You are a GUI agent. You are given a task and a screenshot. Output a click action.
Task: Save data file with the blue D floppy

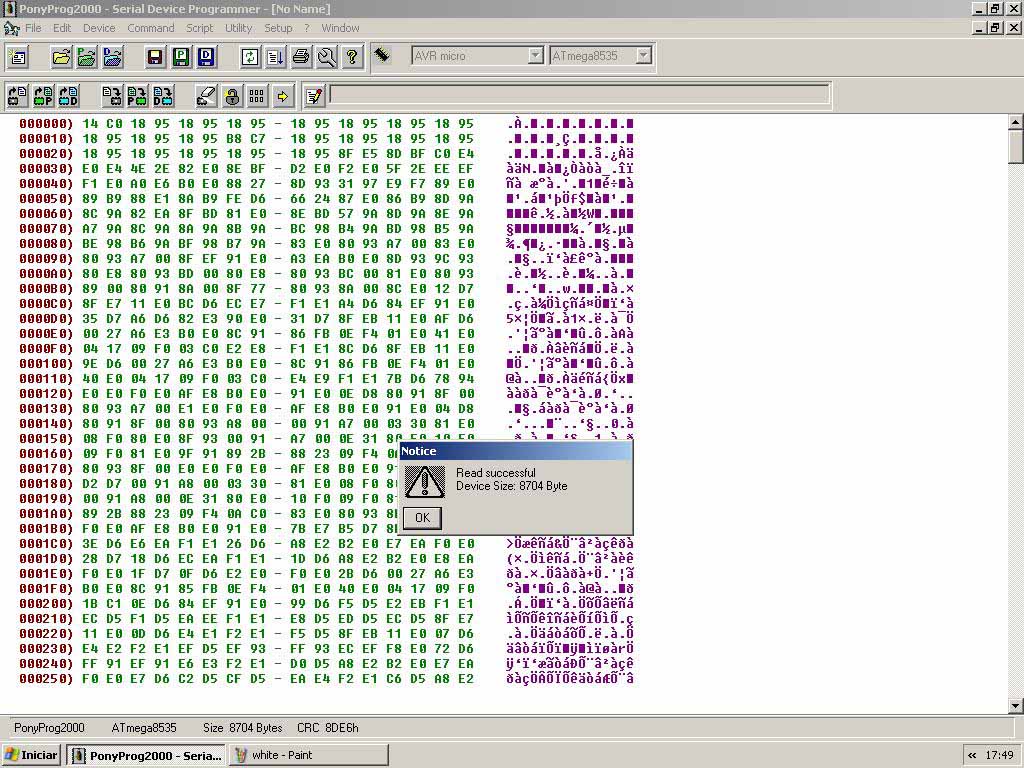(x=206, y=57)
